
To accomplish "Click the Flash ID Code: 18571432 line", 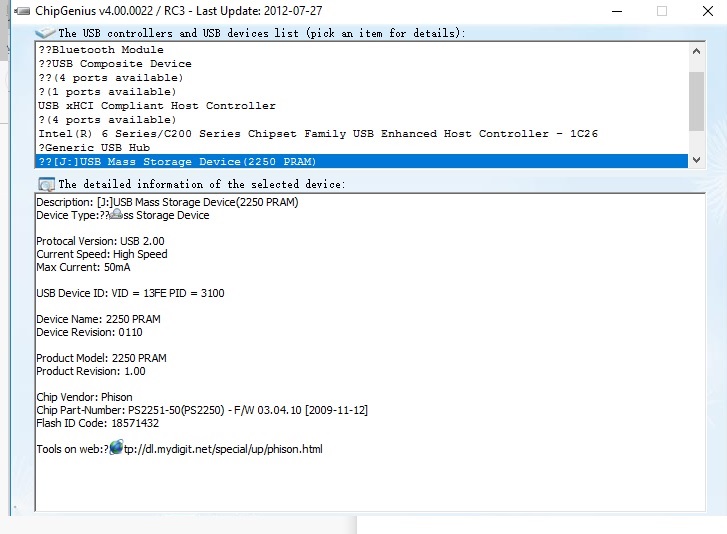I will tap(97, 423).
